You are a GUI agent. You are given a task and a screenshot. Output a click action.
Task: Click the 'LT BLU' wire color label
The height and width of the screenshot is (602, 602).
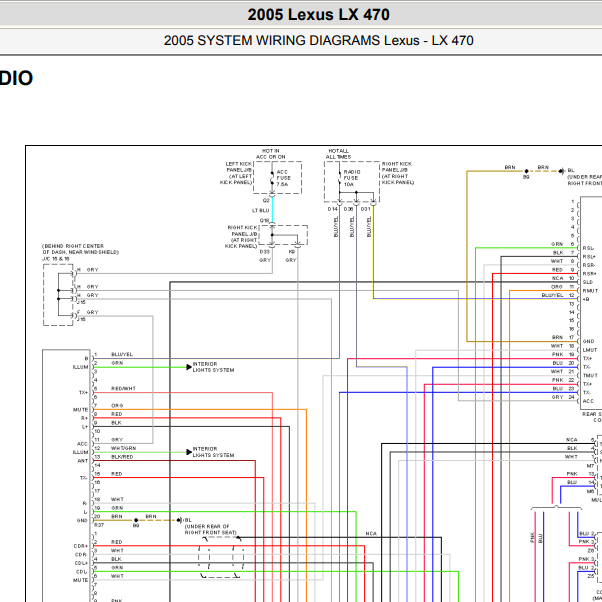click(260, 210)
